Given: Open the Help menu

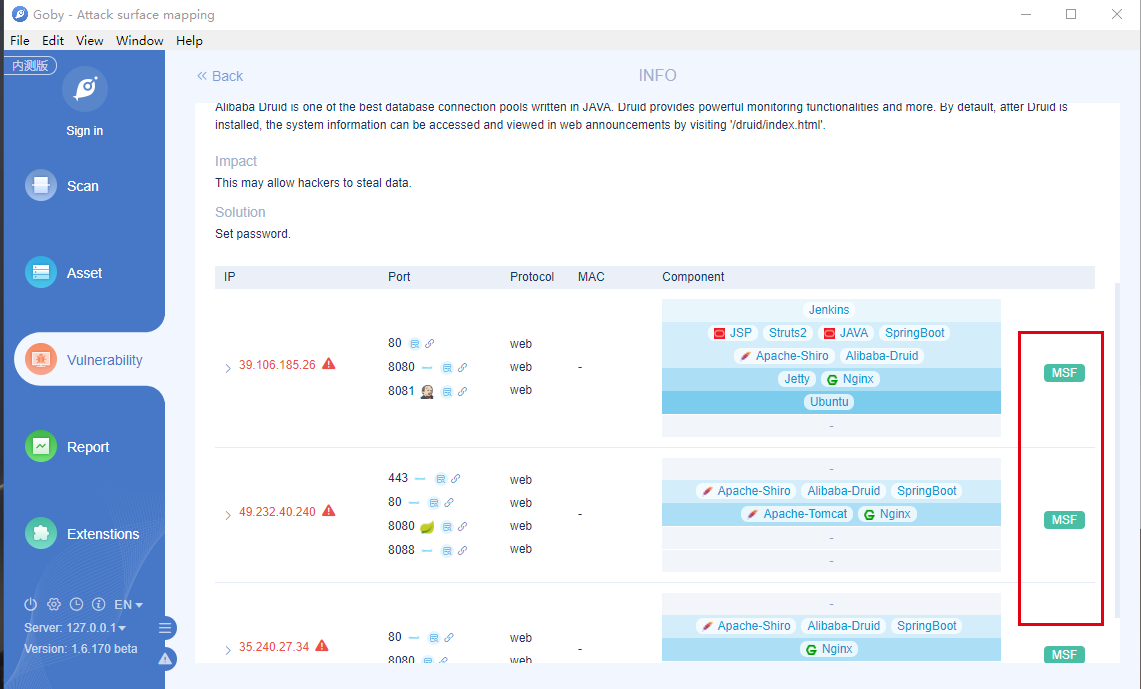Looking at the screenshot, I should point(189,41).
